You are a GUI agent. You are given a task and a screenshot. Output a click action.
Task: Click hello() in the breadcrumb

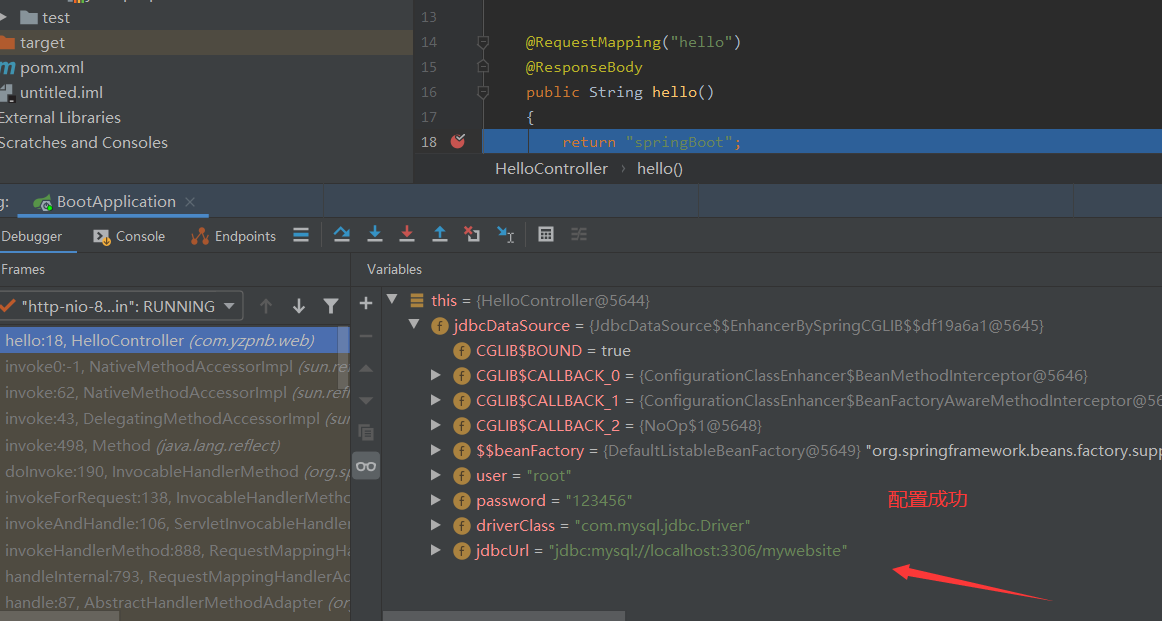pos(660,168)
